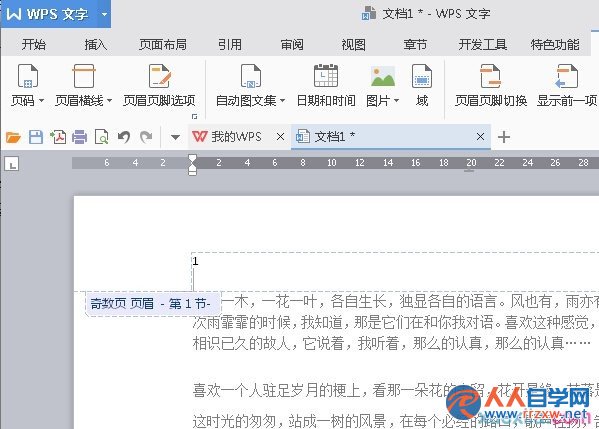Switch to the 页面布局 ribbon tab

(163, 45)
